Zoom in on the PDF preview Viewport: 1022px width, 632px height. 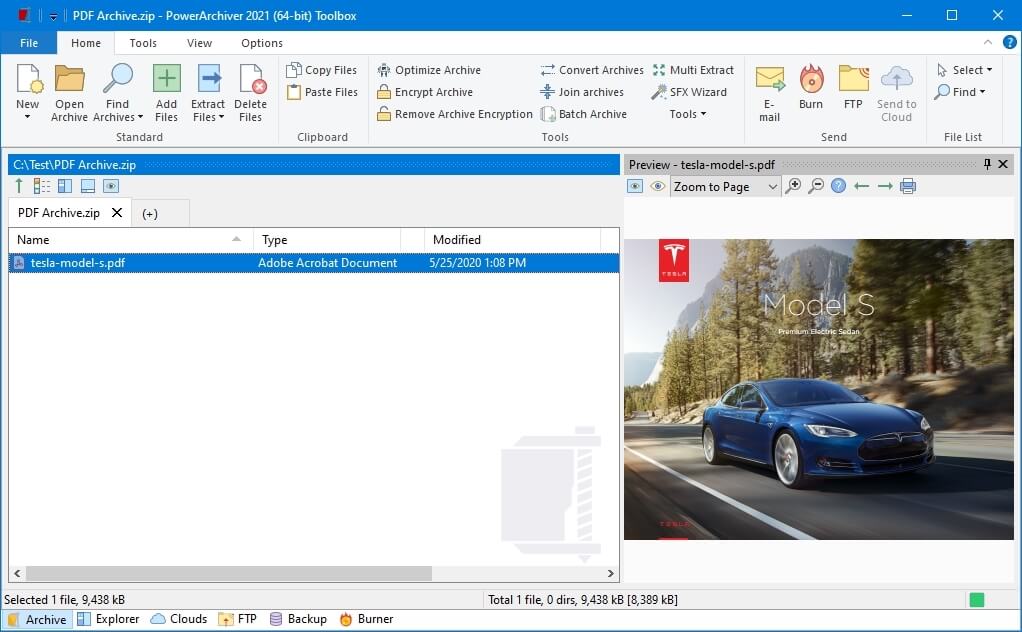793,186
